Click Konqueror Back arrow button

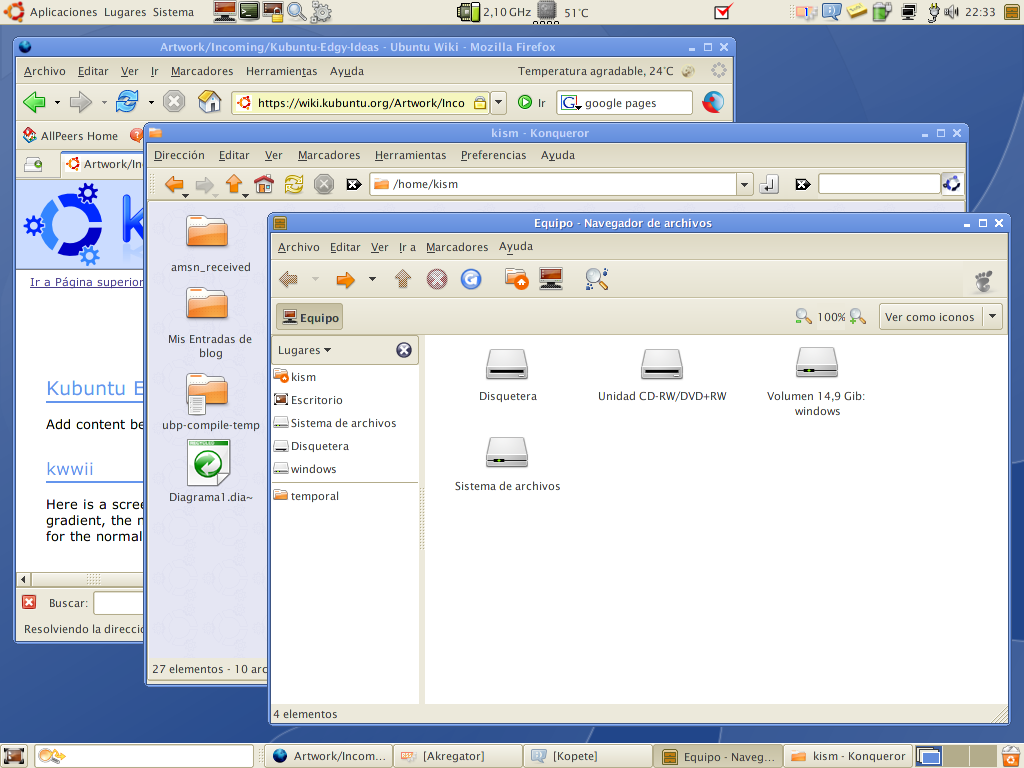click(174, 184)
